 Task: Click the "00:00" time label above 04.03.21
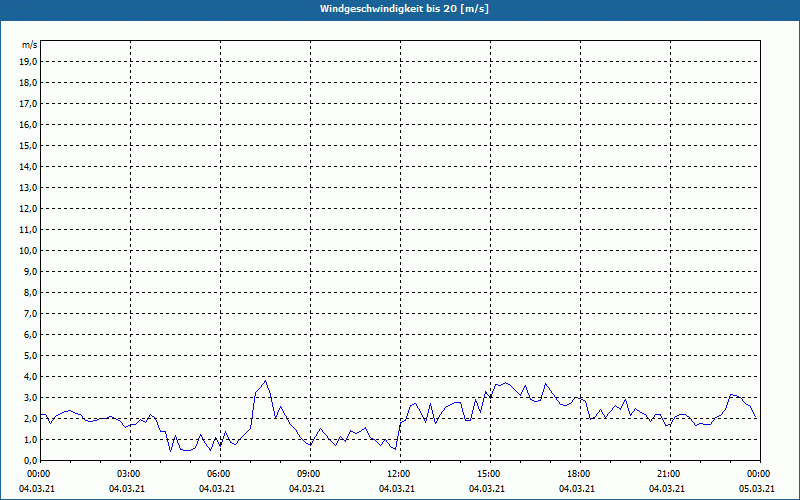38,474
